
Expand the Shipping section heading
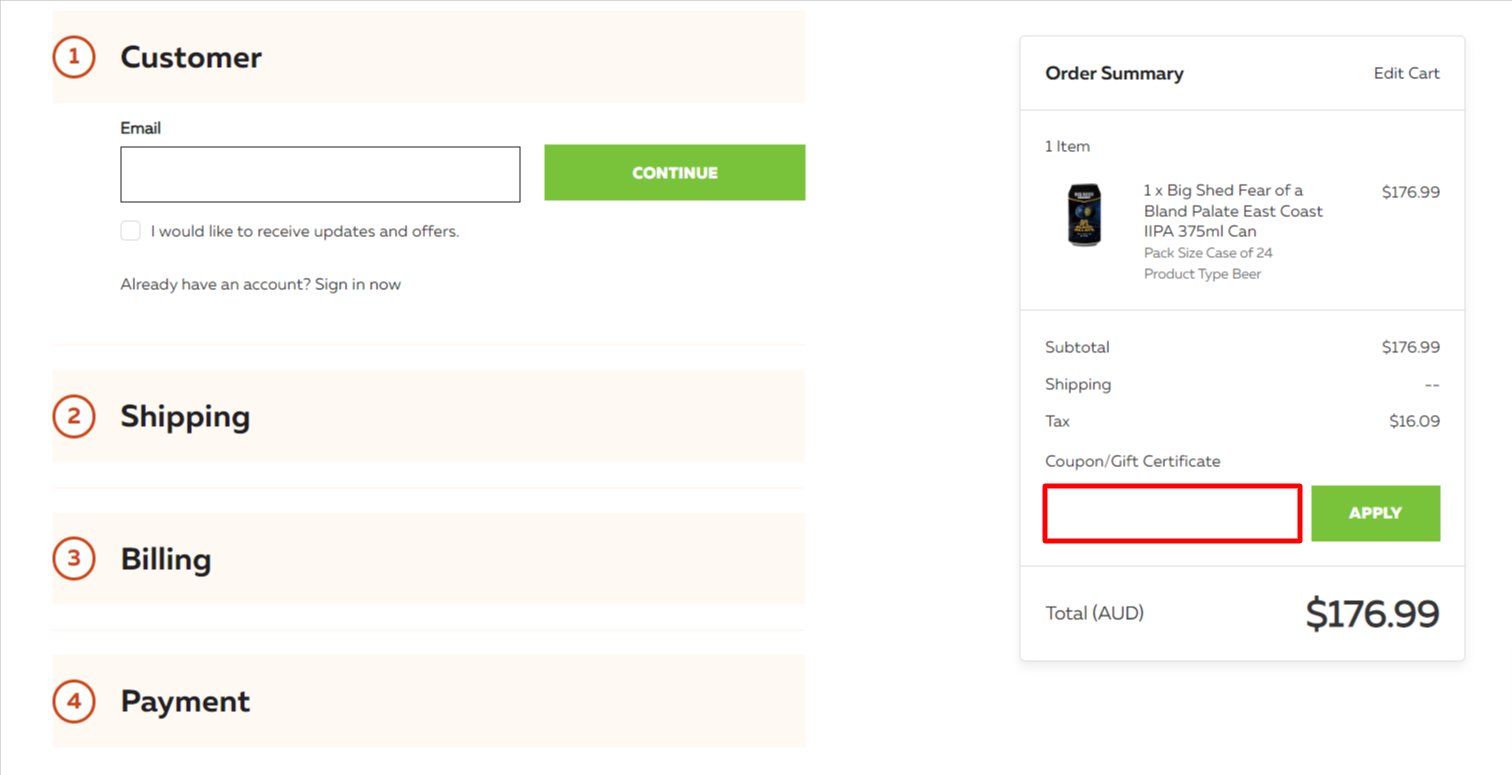[185, 416]
